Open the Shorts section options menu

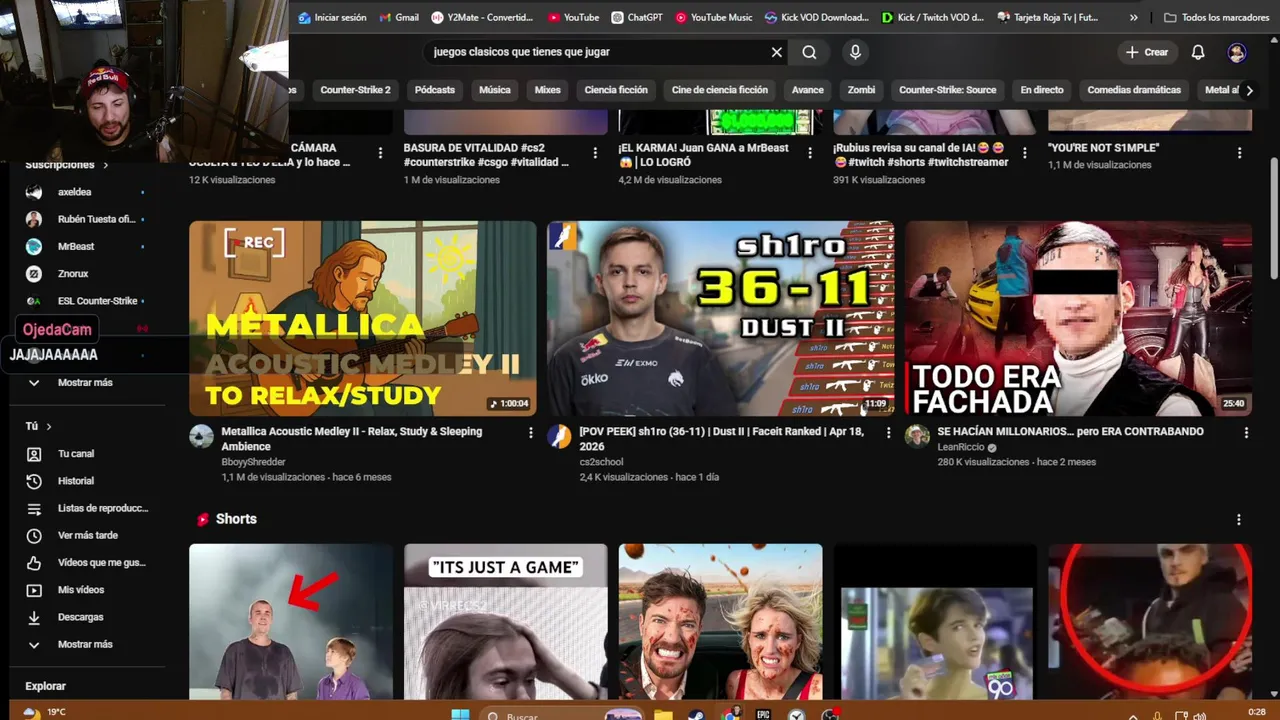pyautogui.click(x=1239, y=520)
